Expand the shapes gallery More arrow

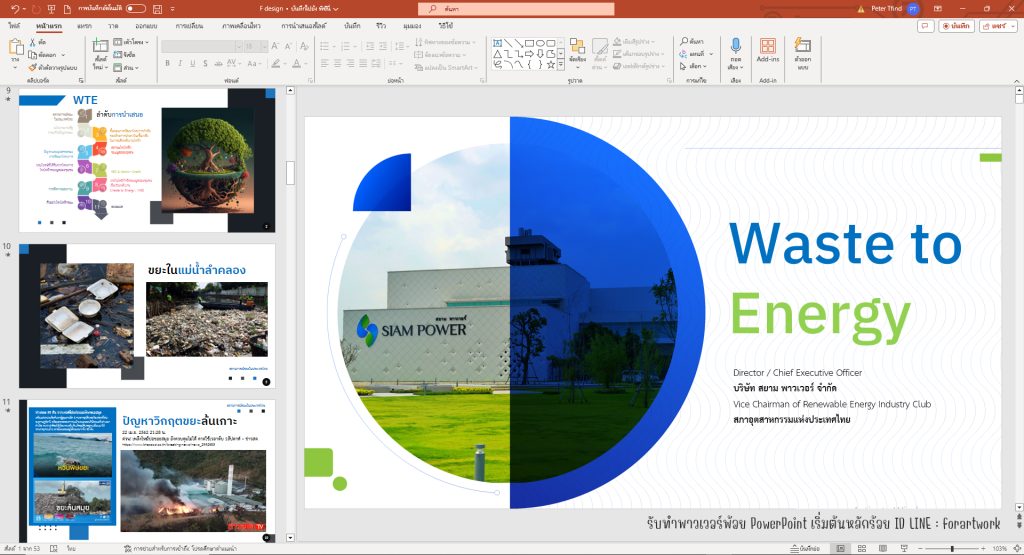(560, 65)
